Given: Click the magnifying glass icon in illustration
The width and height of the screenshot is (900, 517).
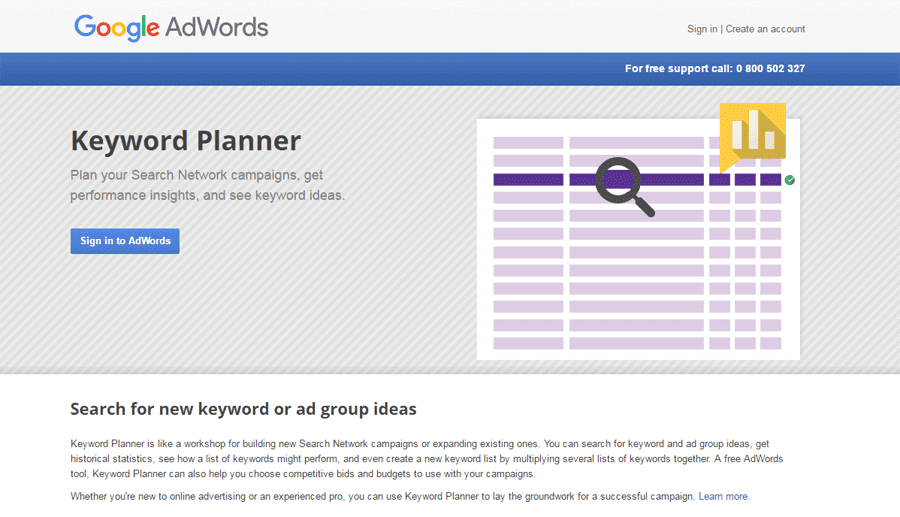Looking at the screenshot, I should pos(622,184).
